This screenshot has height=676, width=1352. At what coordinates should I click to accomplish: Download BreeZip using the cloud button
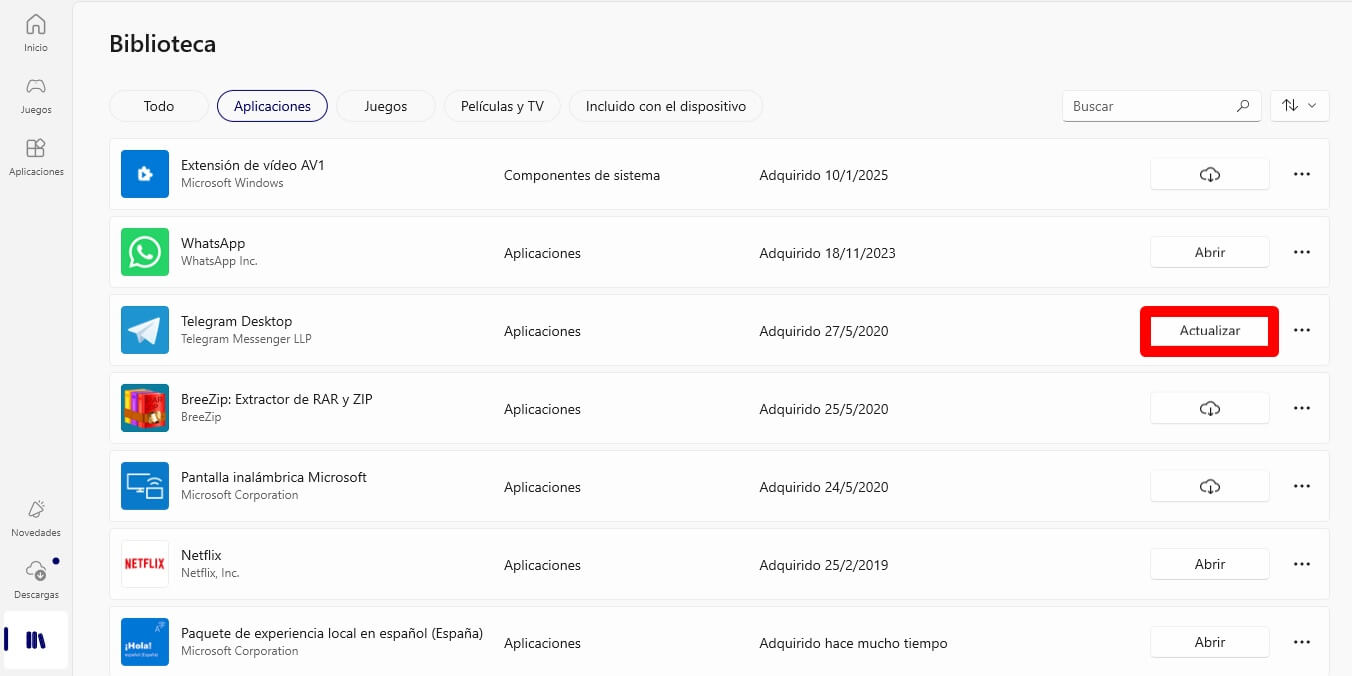coord(1210,408)
